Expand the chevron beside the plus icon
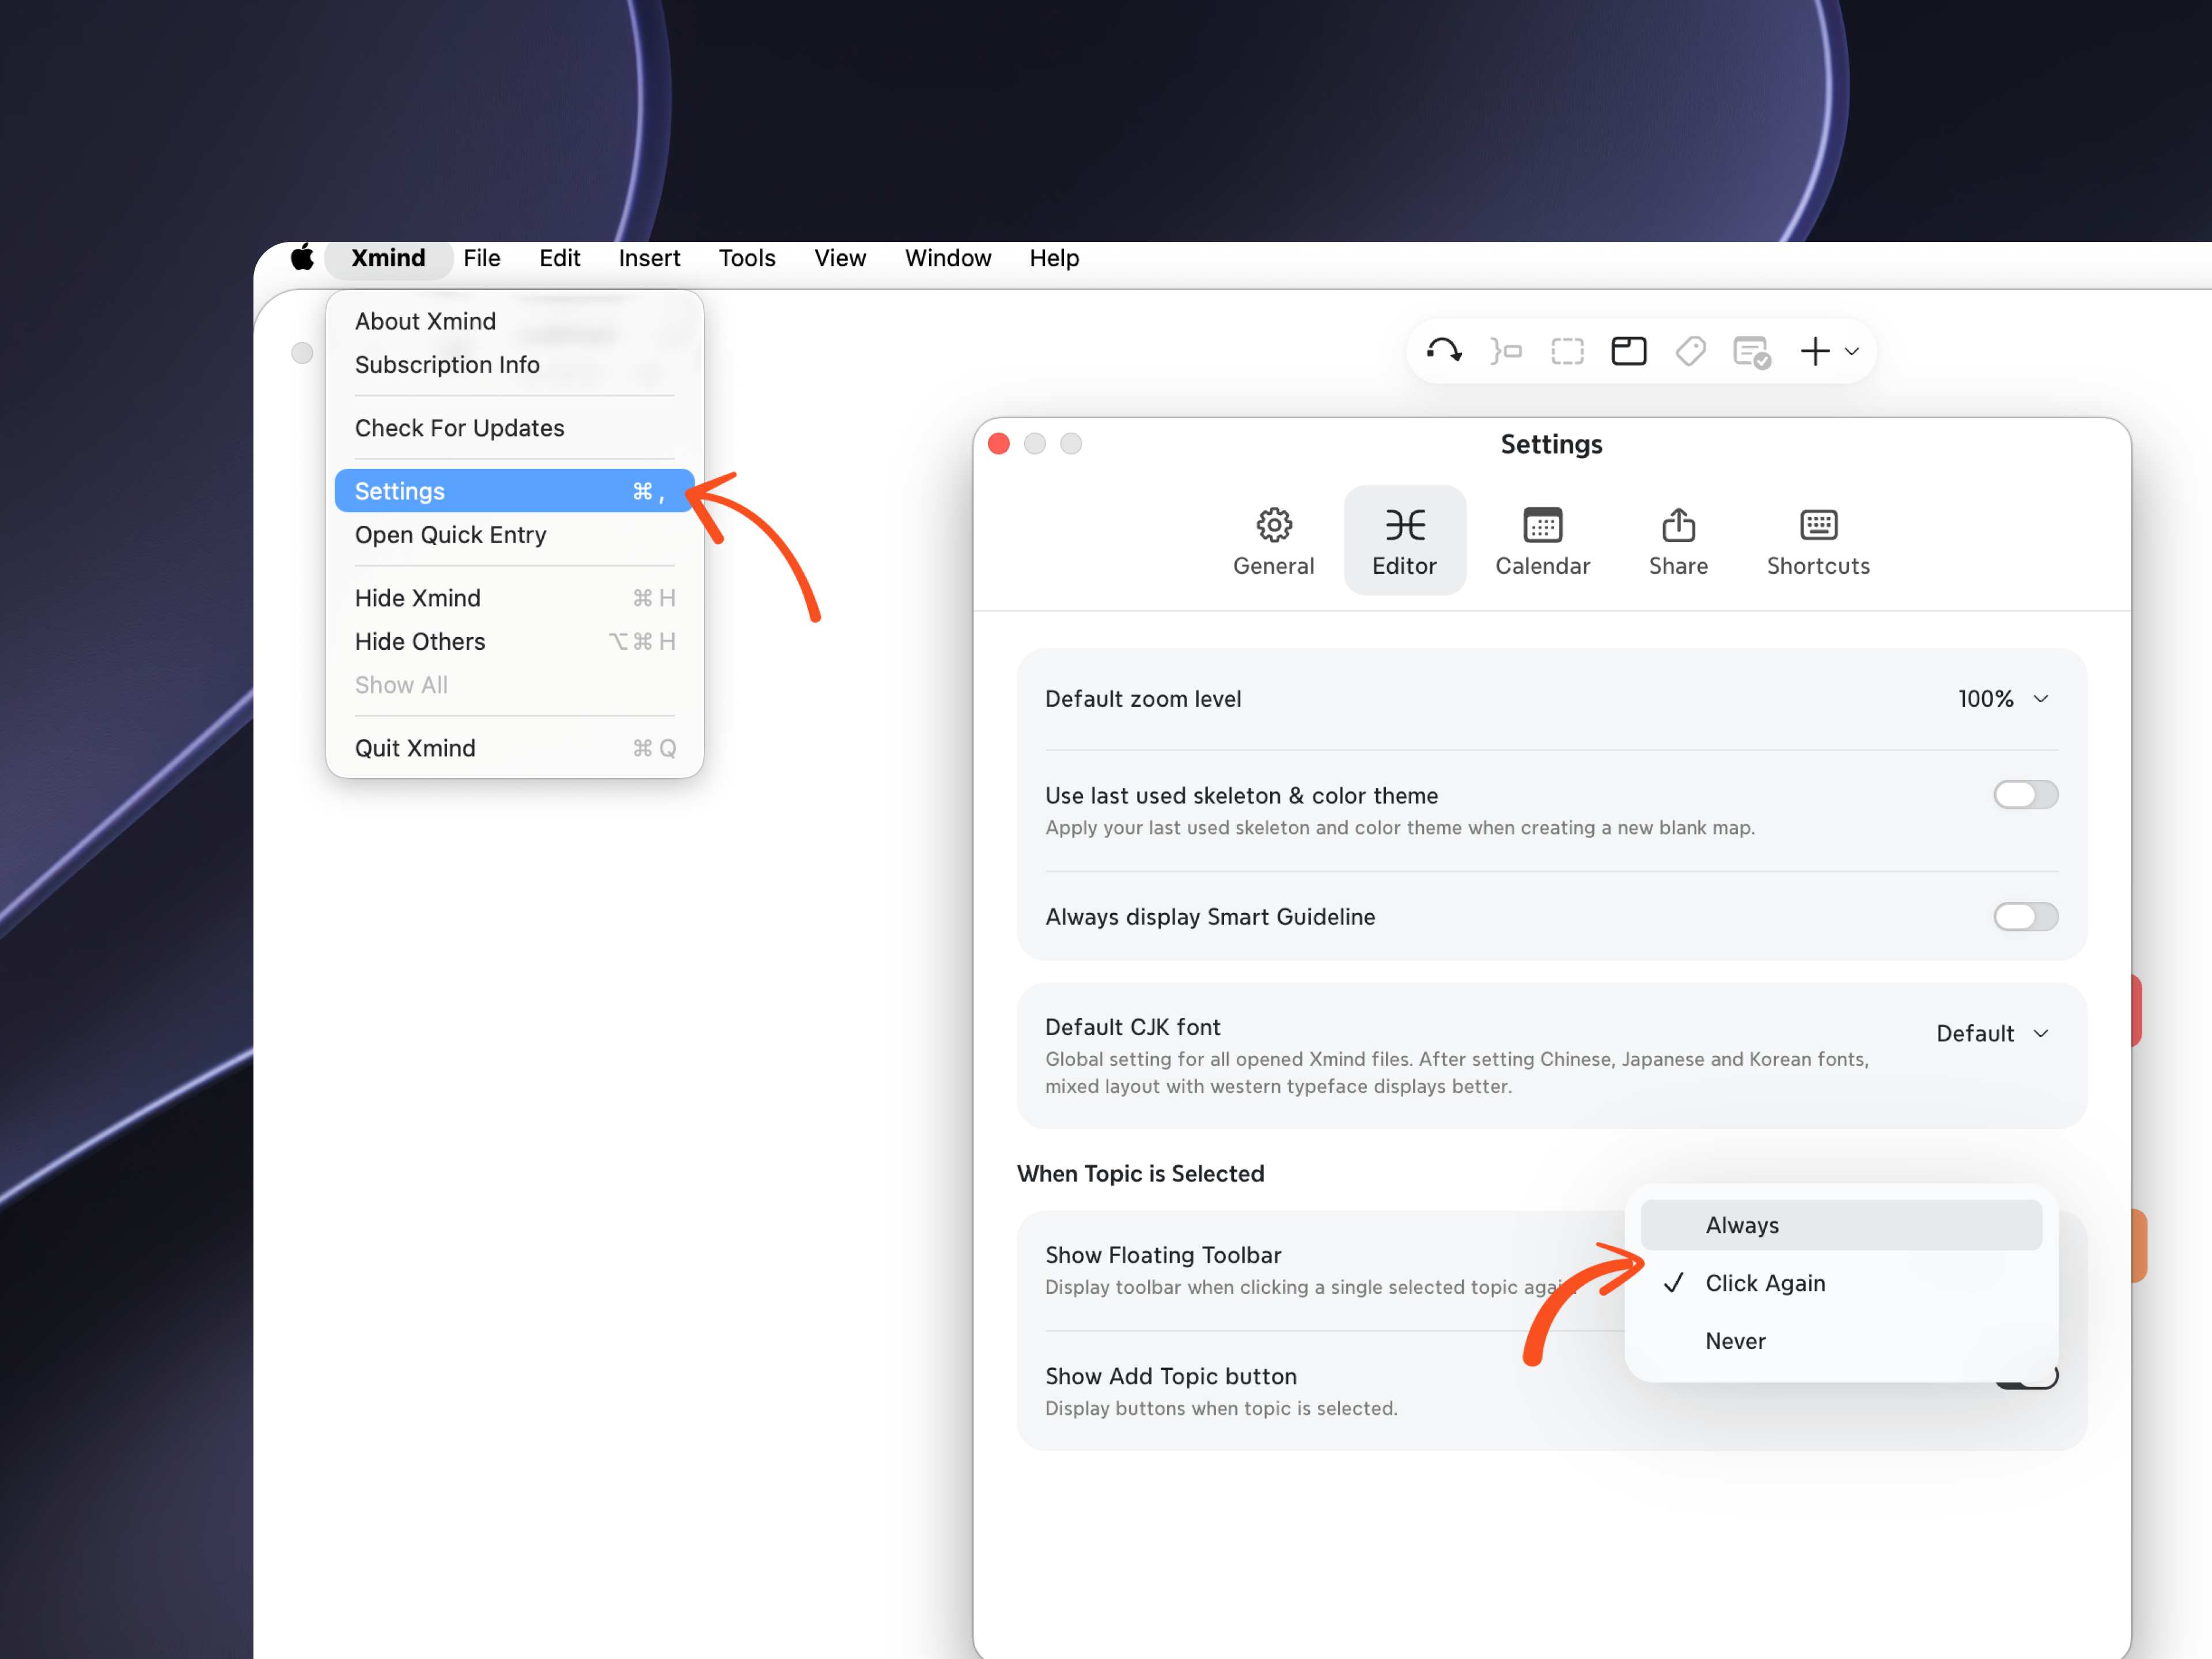 1852,351
